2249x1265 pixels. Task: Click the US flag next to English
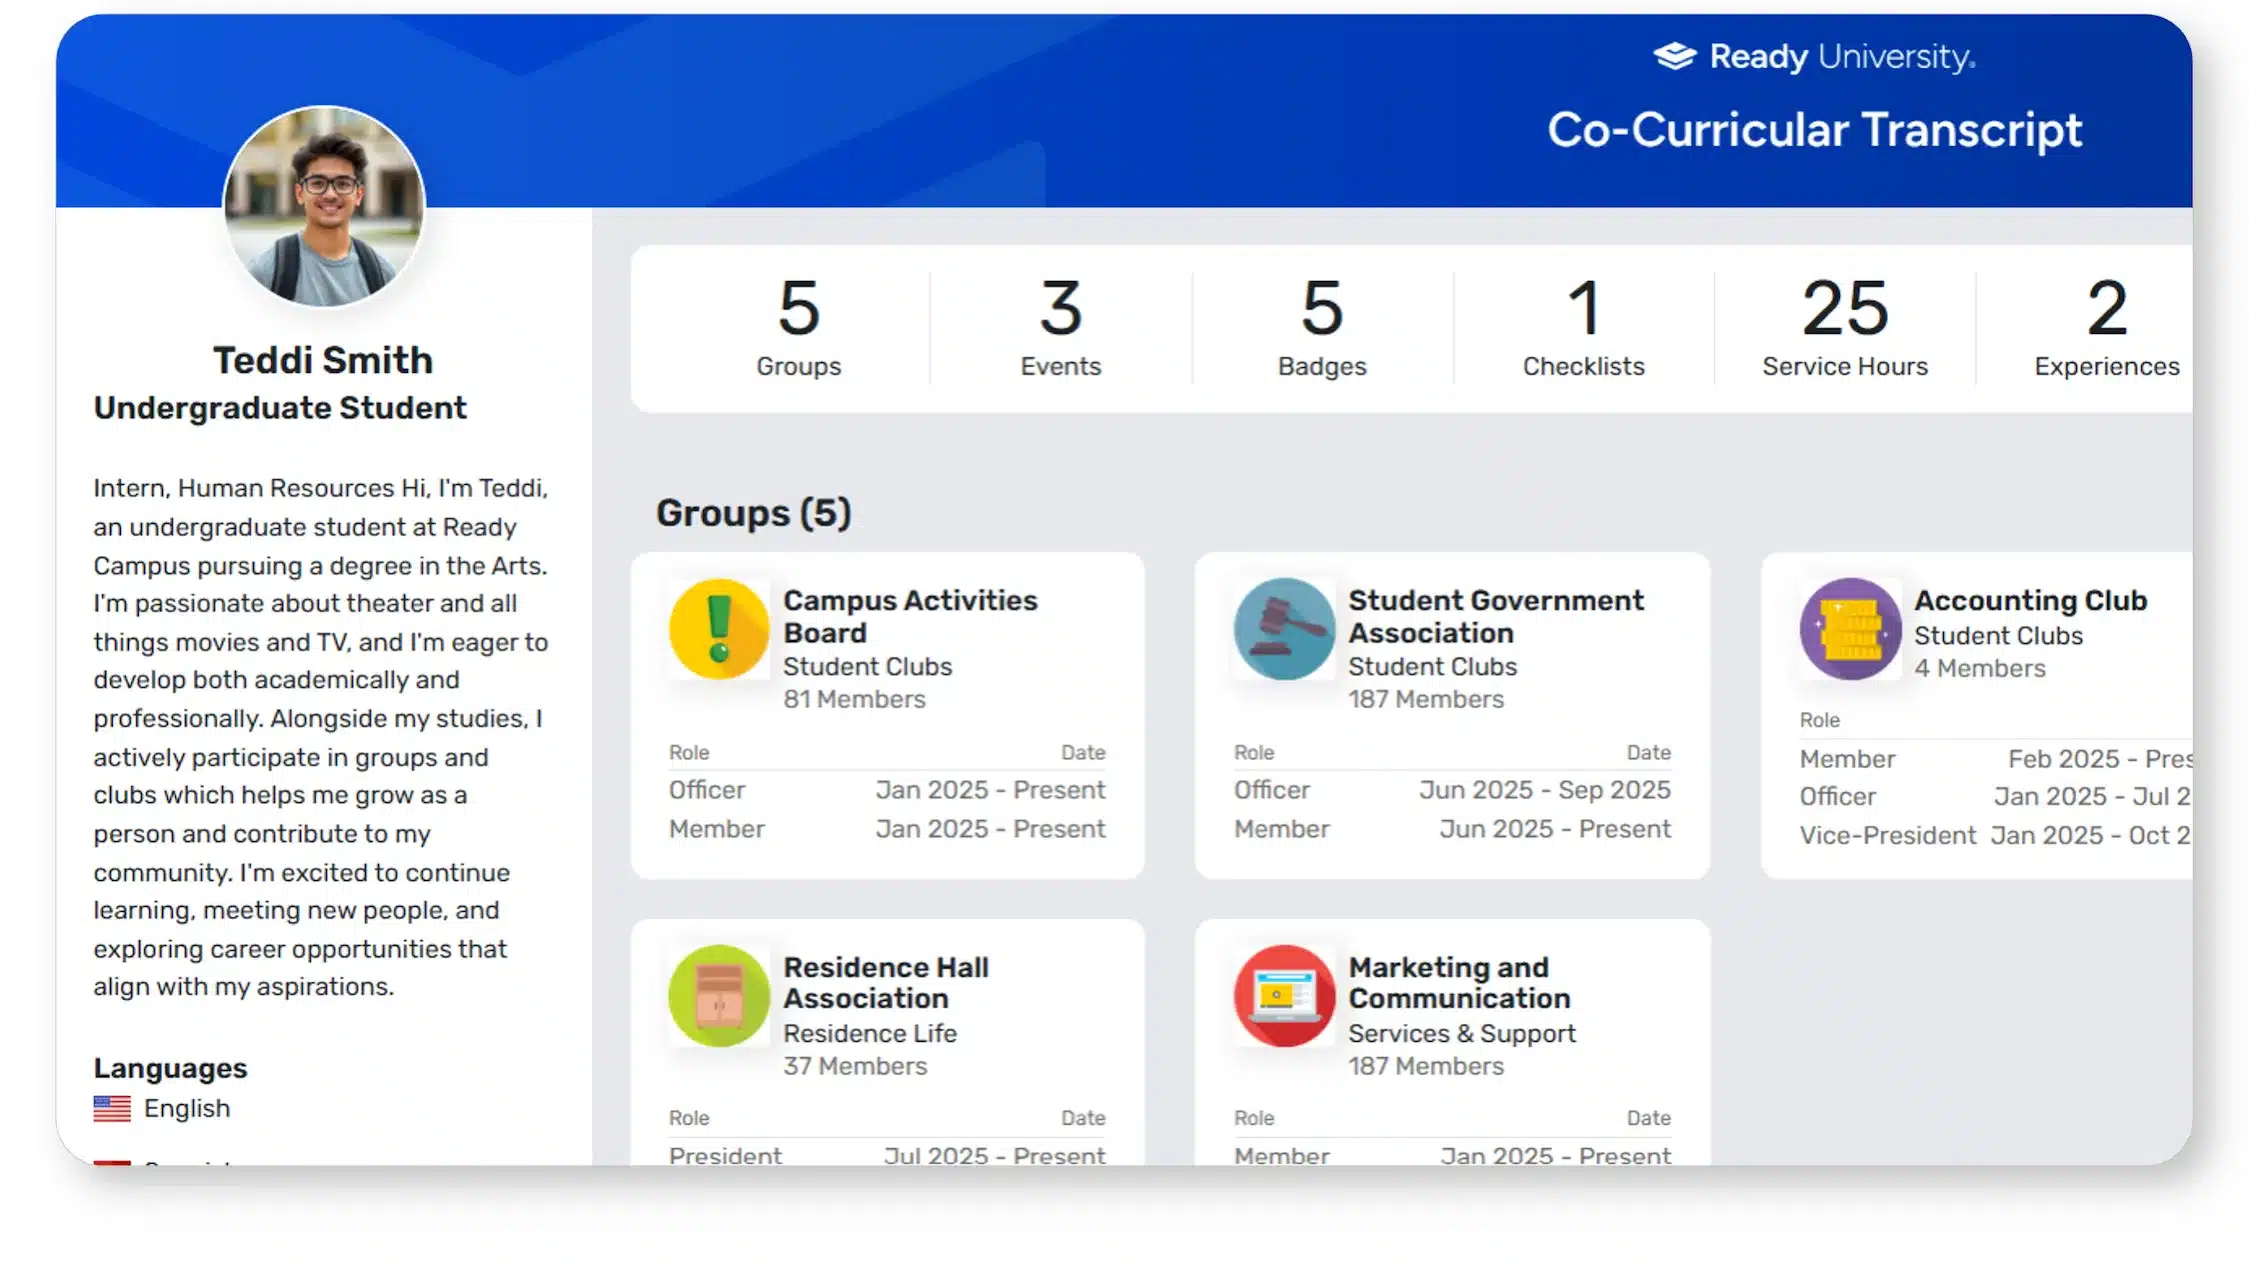pos(112,1108)
